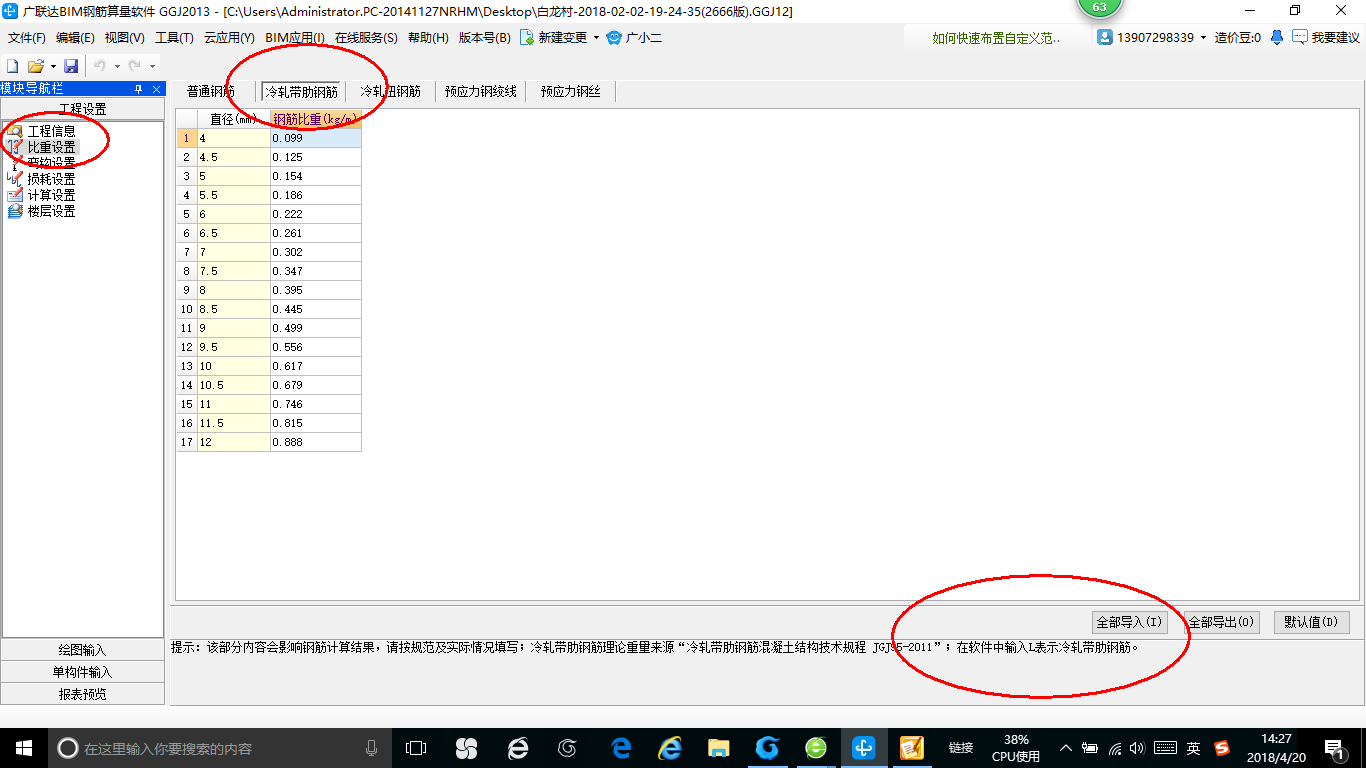
Task: Click the Save disk toolbar icon
Action: (71, 65)
